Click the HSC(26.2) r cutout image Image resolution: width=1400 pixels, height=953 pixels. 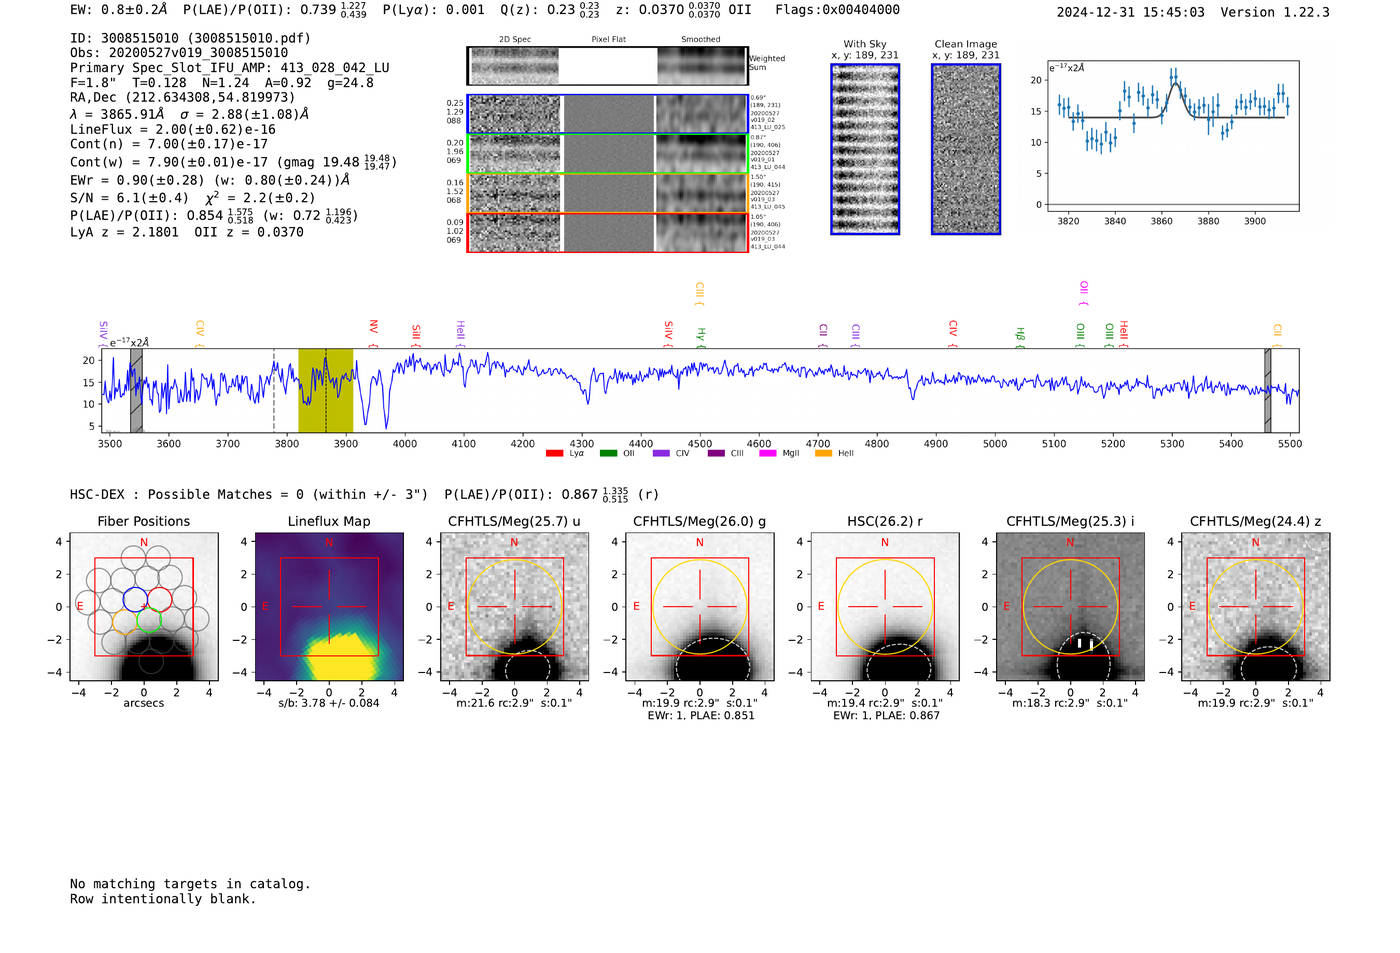click(885, 607)
